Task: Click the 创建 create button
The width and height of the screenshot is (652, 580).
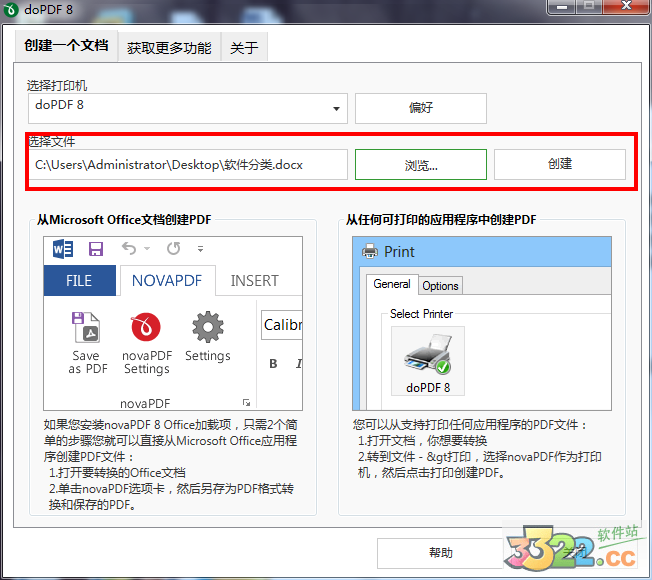Action: (x=560, y=164)
